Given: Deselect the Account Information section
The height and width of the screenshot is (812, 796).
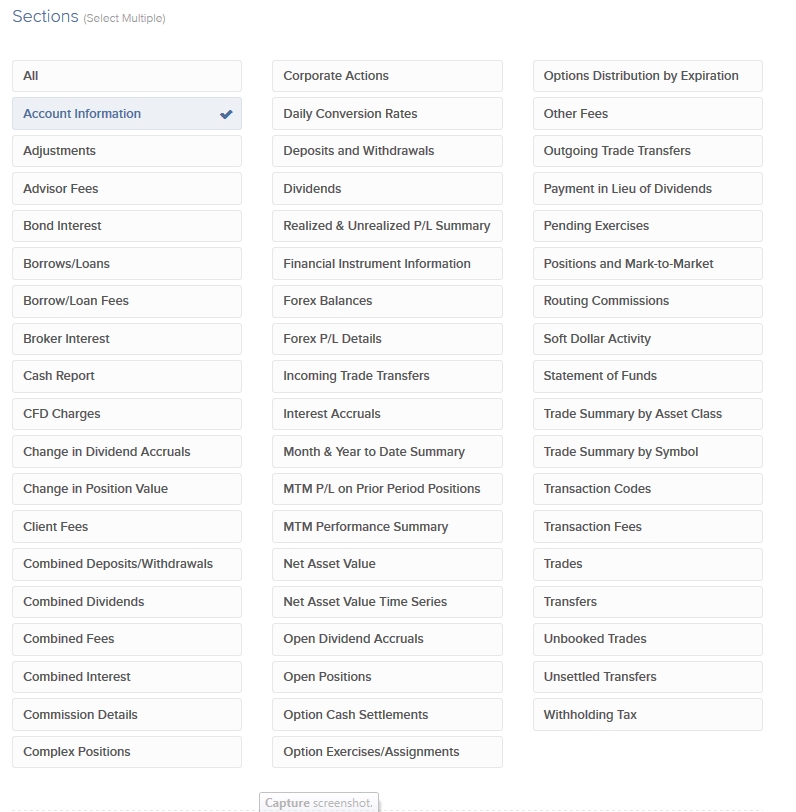Looking at the screenshot, I should 126,114.
